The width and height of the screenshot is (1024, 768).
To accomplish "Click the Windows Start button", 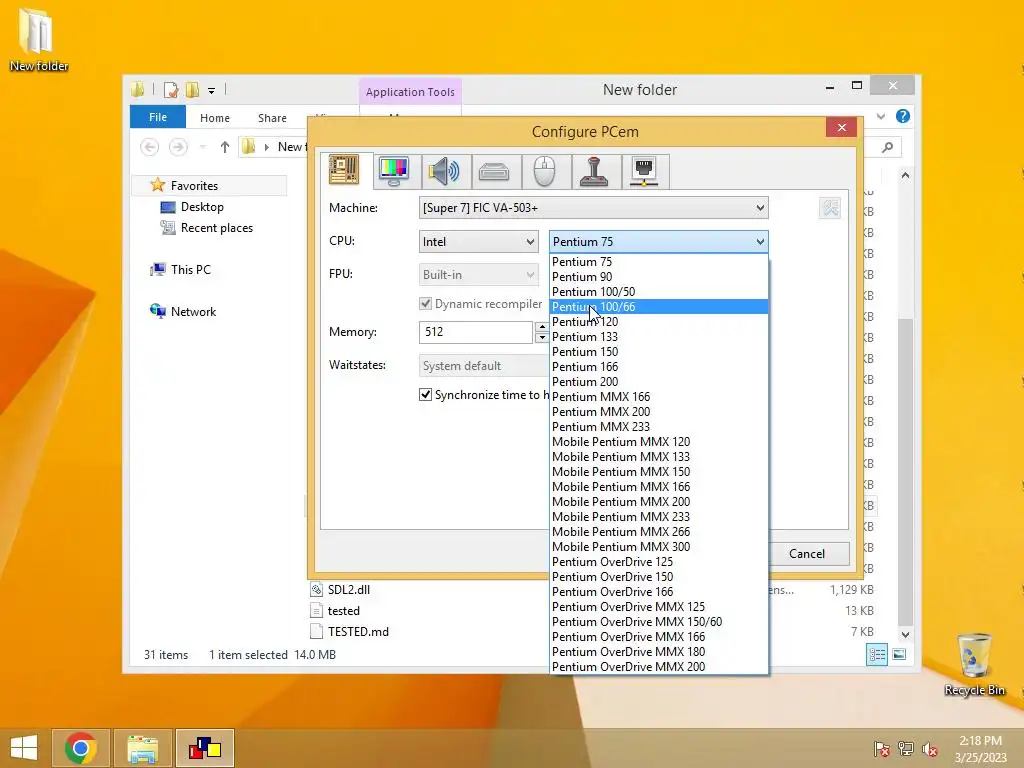I will click(24, 748).
